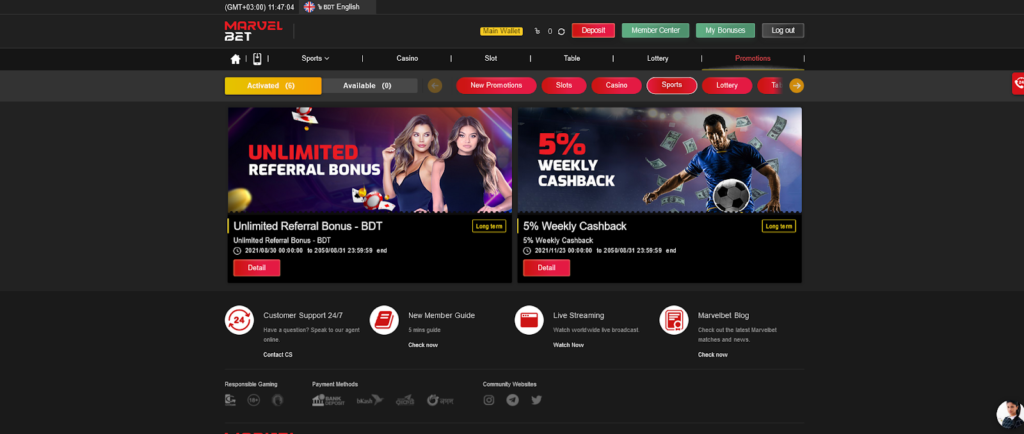1024x434 pixels.
Task: Open the Member Center
Action: tap(655, 31)
